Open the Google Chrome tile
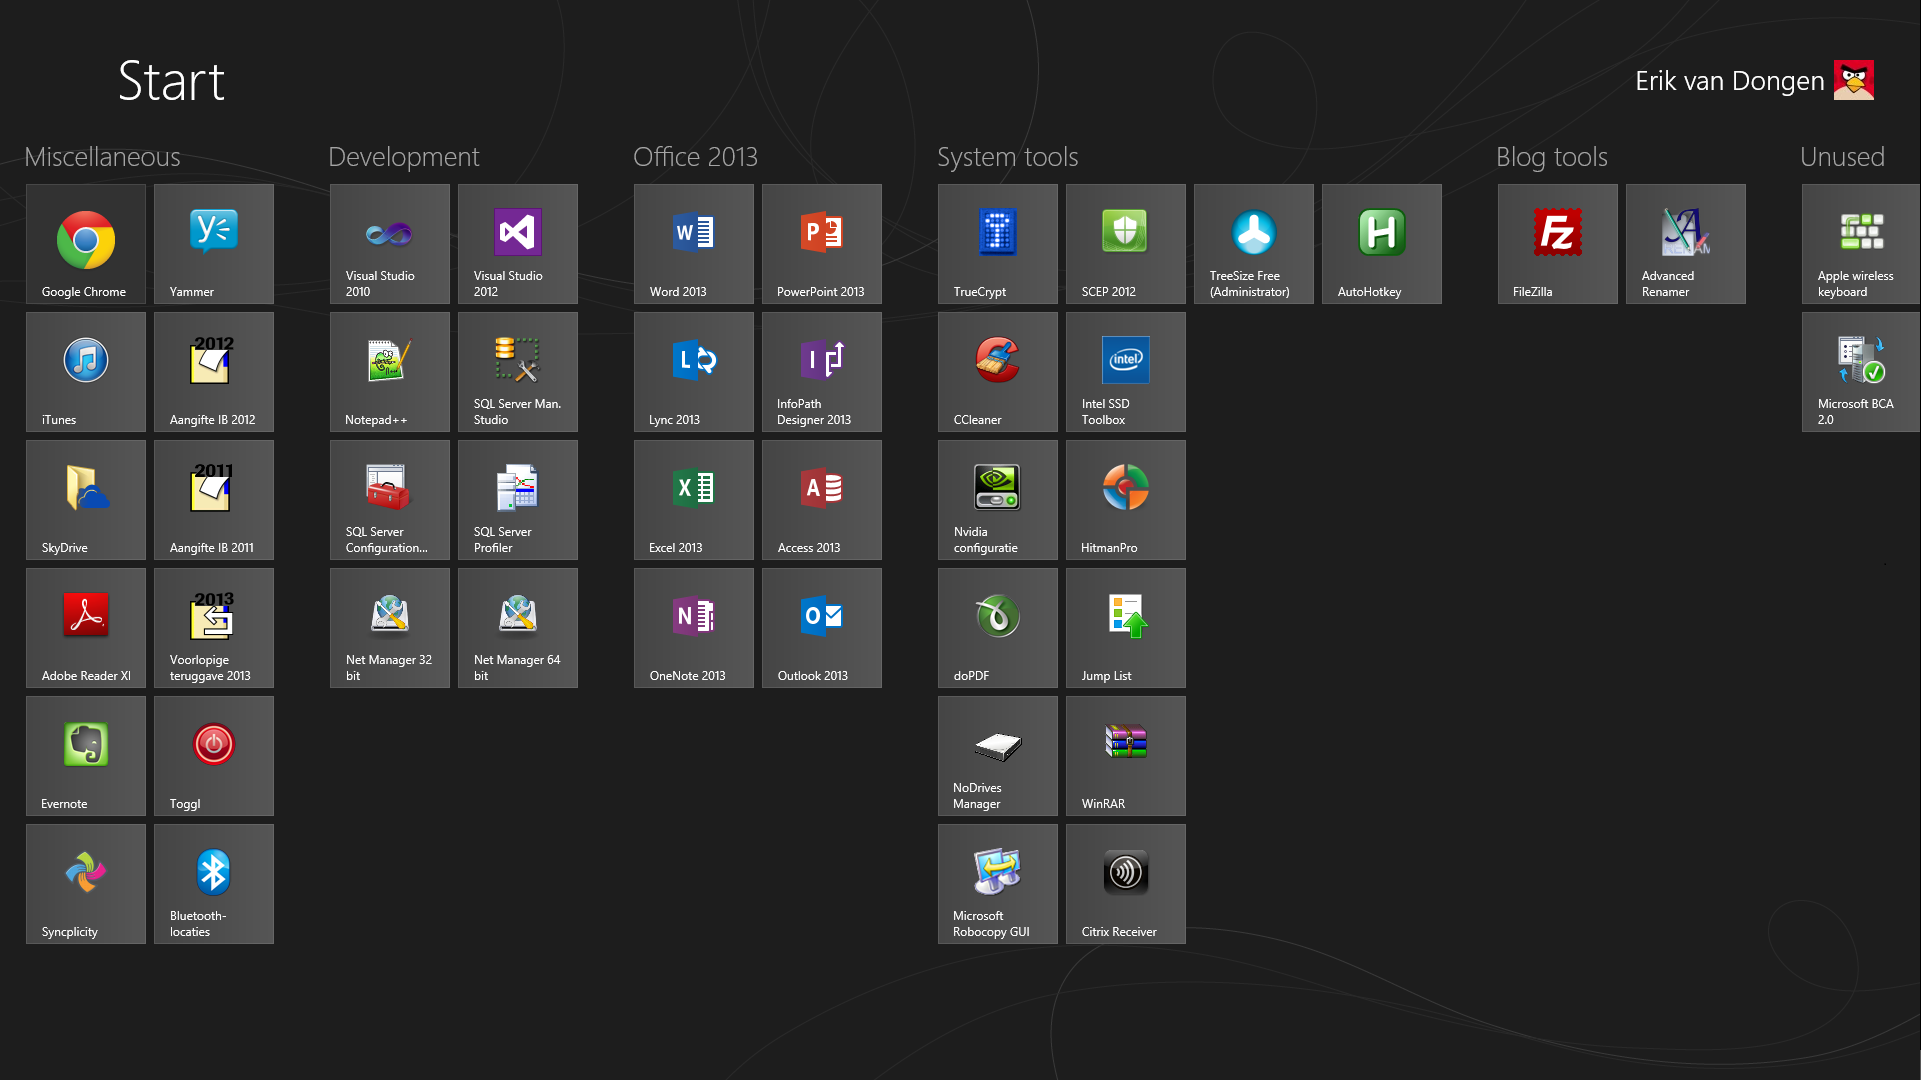 coord(86,244)
